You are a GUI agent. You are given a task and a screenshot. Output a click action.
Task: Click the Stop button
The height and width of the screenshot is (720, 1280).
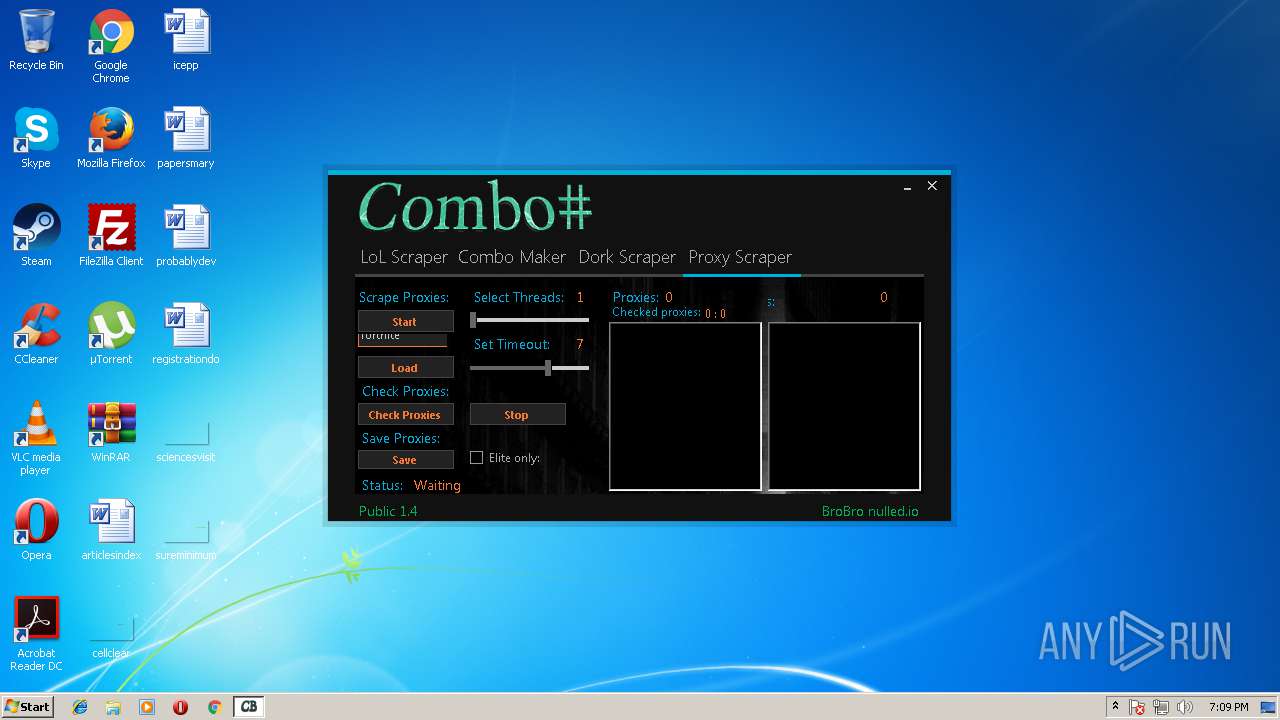click(517, 415)
